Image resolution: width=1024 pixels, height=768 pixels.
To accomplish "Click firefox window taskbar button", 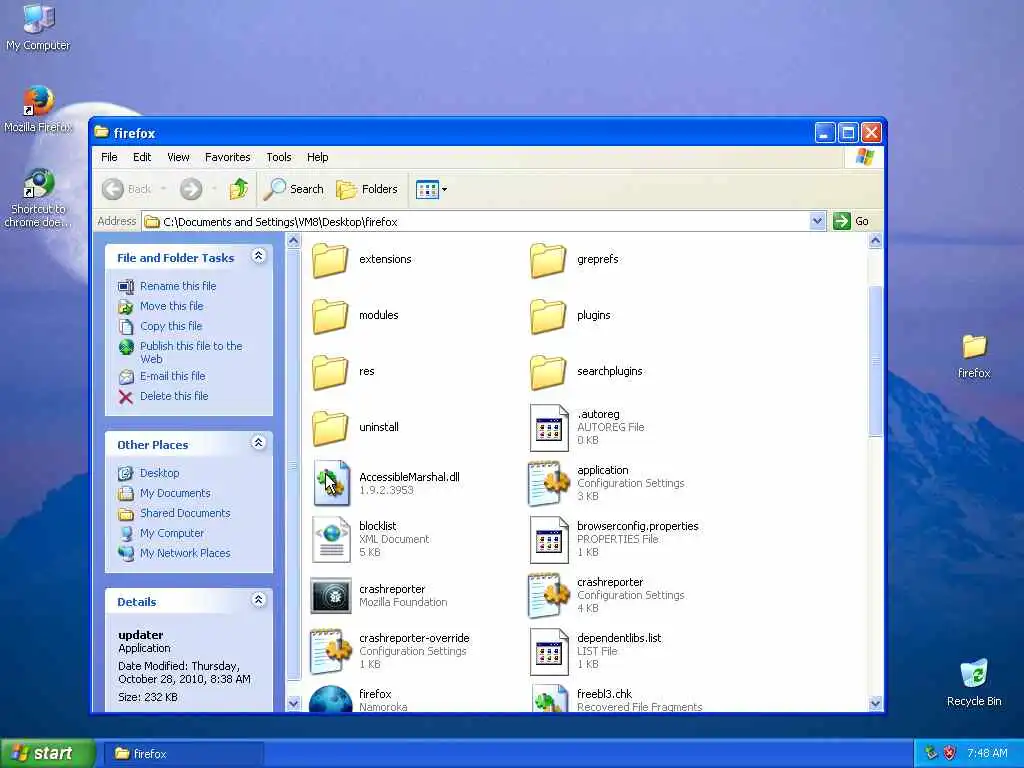I will (185, 754).
